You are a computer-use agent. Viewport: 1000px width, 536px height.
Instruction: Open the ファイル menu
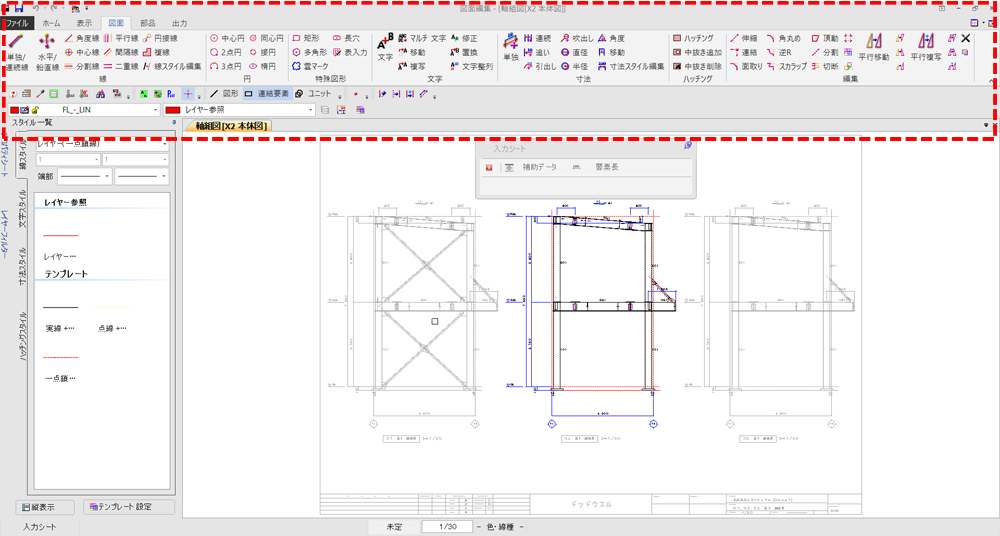pyautogui.click(x=18, y=21)
